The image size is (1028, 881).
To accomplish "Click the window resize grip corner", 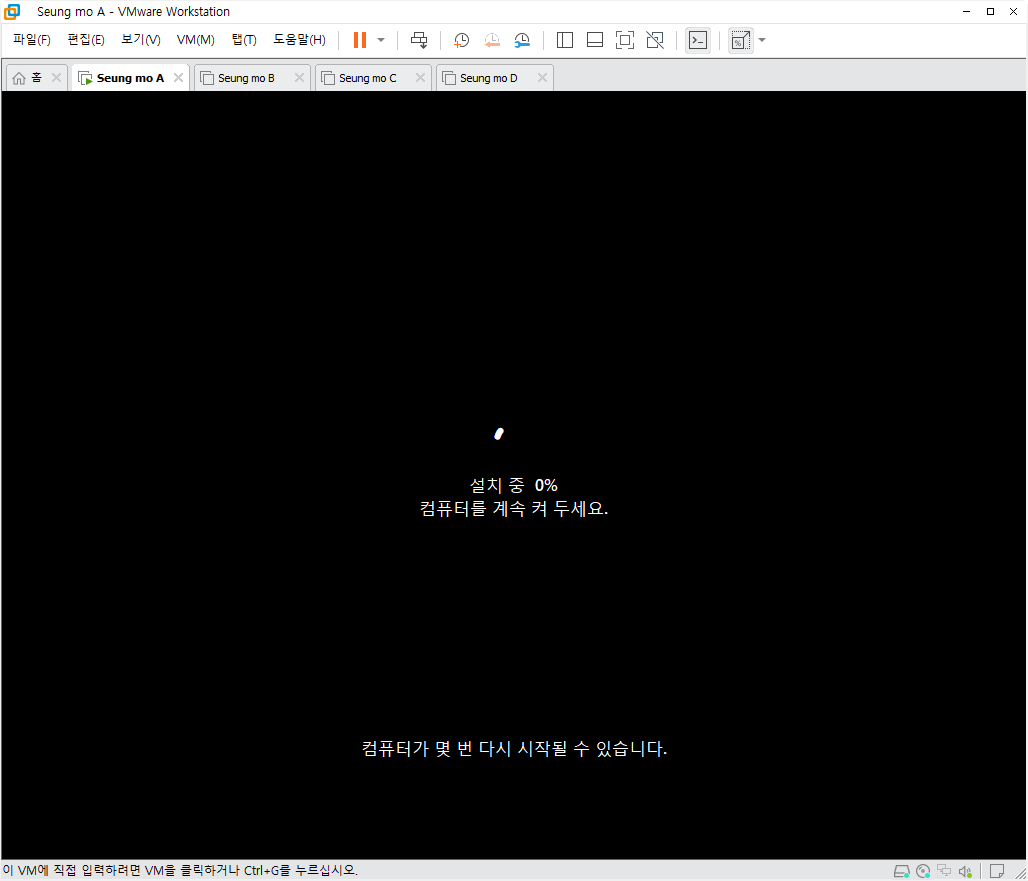I will (1020, 873).
